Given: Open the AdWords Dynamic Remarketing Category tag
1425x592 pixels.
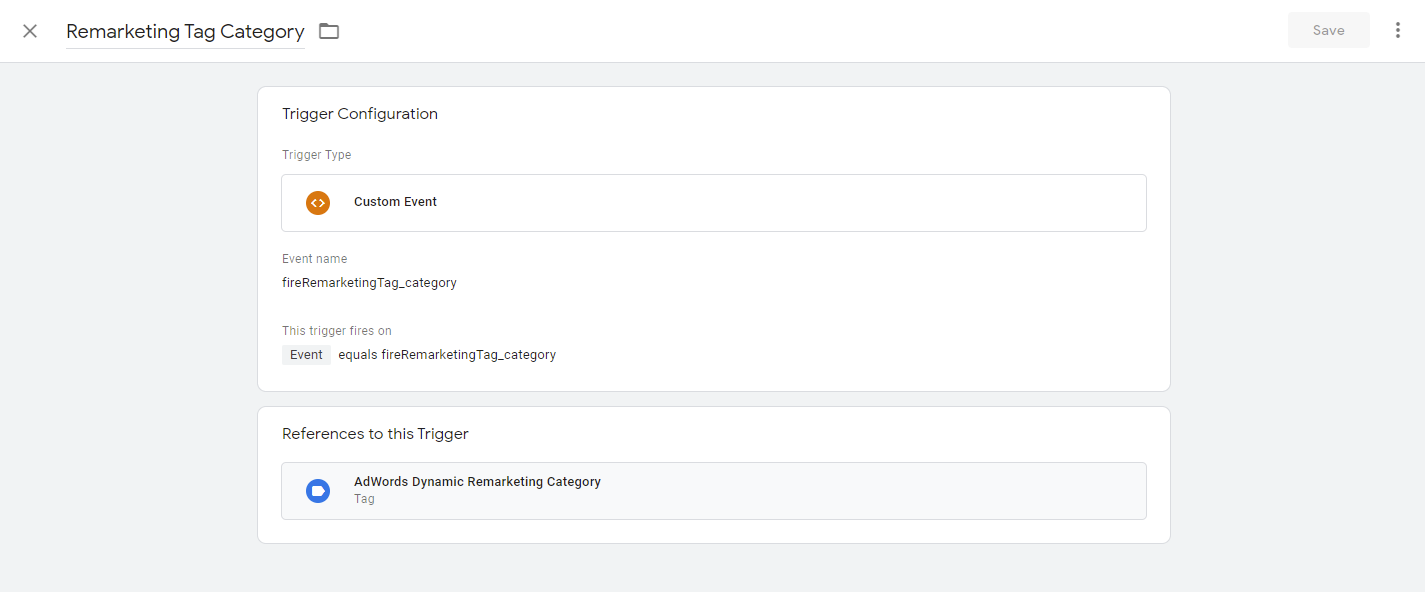Looking at the screenshot, I should [477, 482].
